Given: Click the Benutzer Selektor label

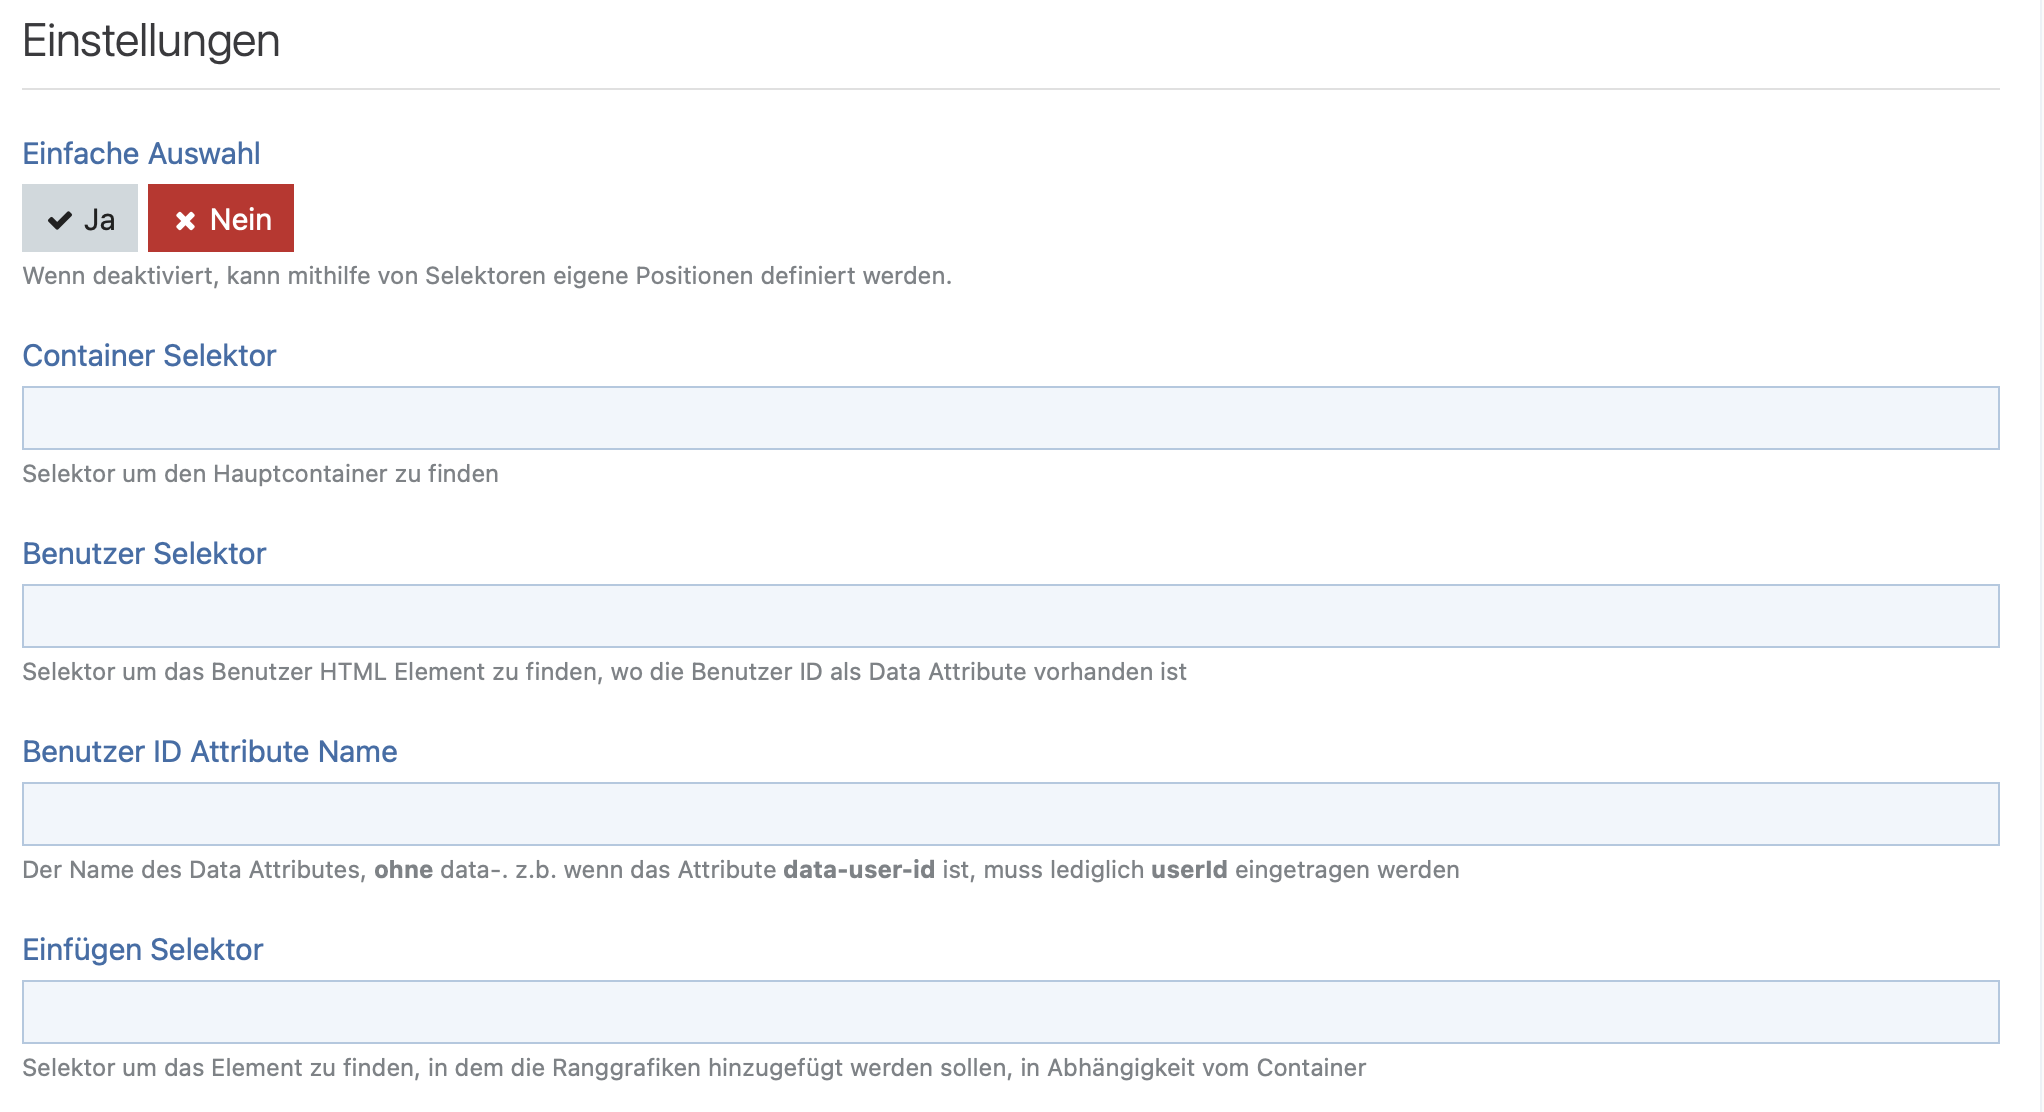Looking at the screenshot, I should [x=144, y=553].
